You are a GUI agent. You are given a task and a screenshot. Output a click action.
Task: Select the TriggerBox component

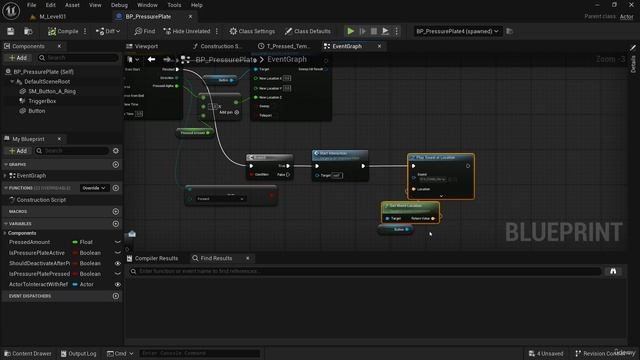(x=42, y=101)
